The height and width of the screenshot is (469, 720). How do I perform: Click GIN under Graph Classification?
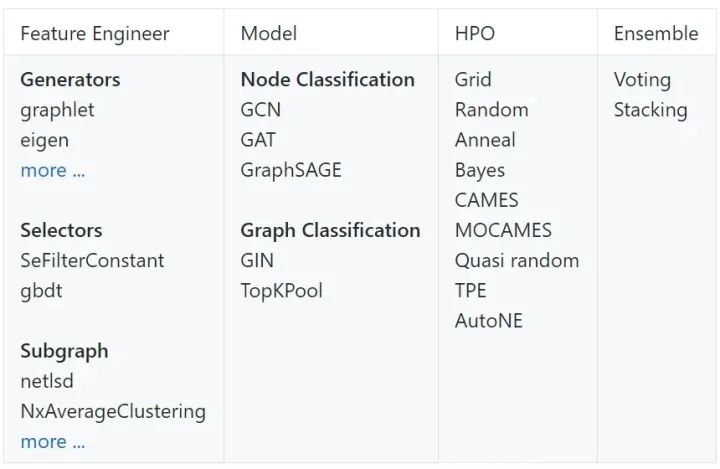point(256,260)
